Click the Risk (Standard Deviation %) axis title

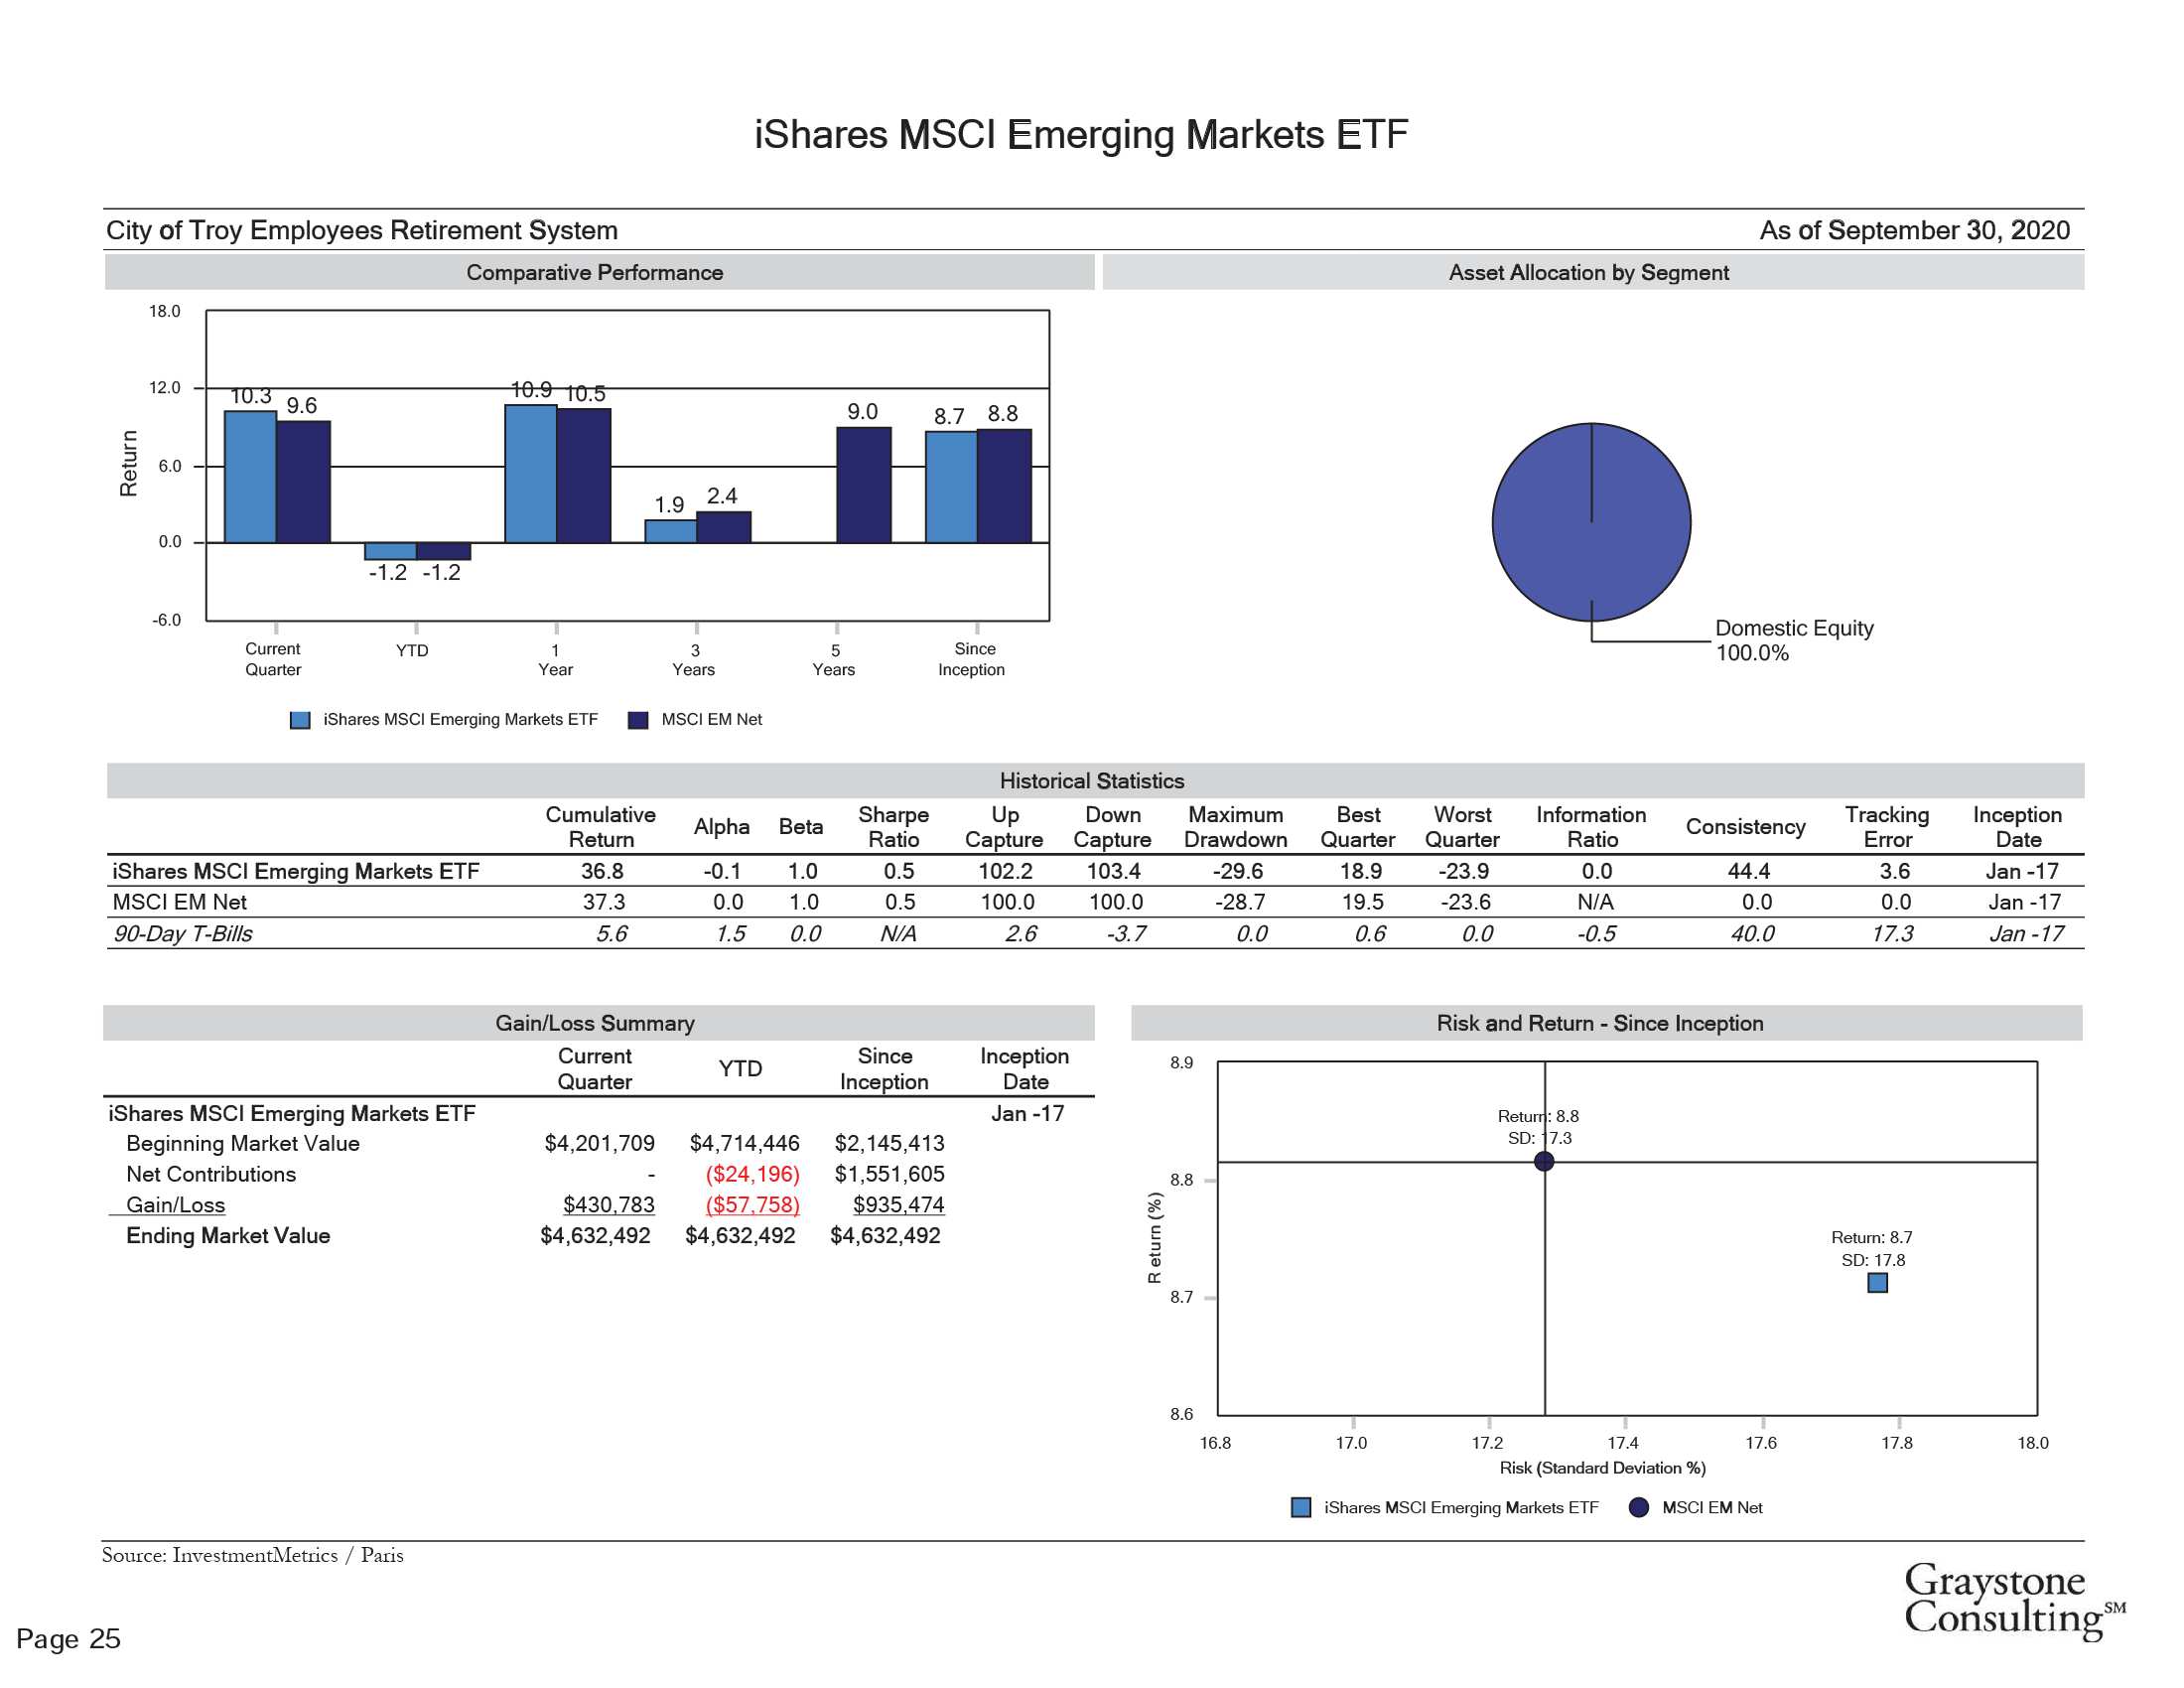click(1602, 1468)
